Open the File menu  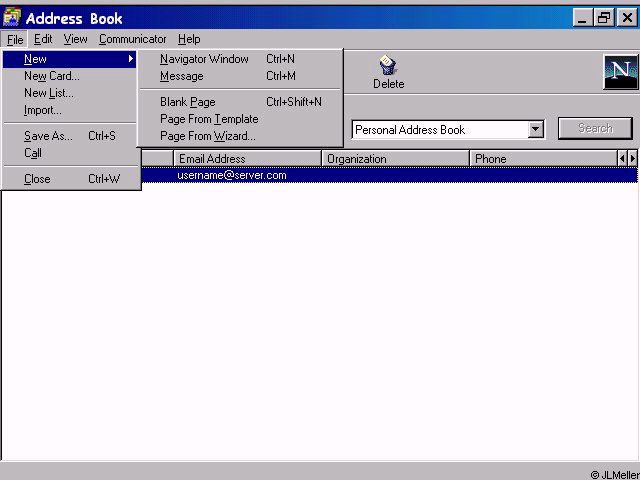[x=15, y=40]
